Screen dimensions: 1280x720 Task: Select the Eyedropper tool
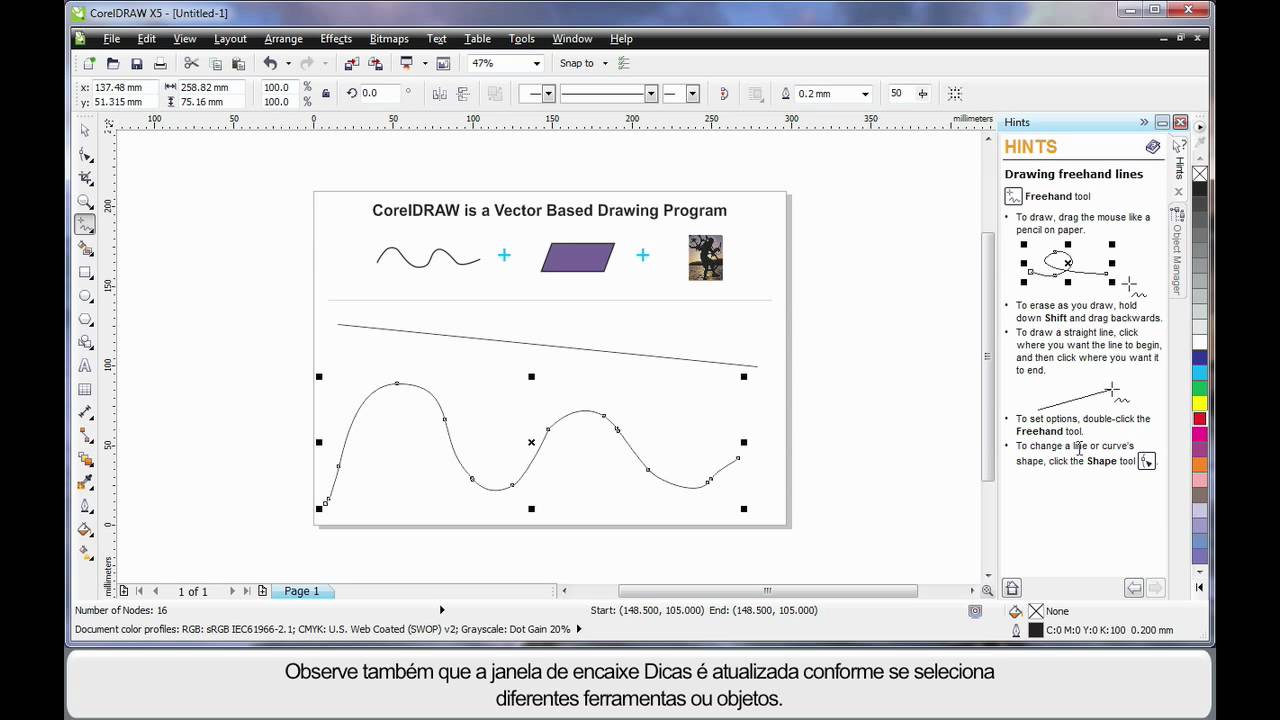pos(85,484)
